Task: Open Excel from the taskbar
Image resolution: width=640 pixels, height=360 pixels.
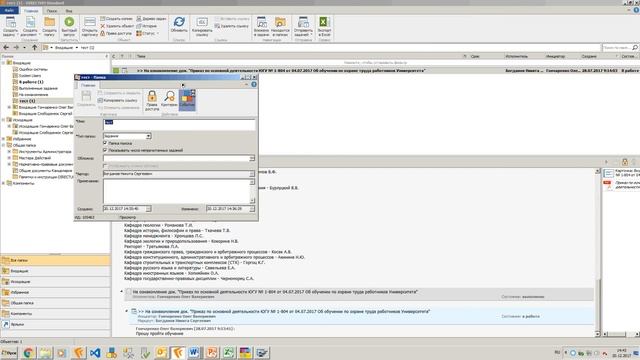Action: 228,353
